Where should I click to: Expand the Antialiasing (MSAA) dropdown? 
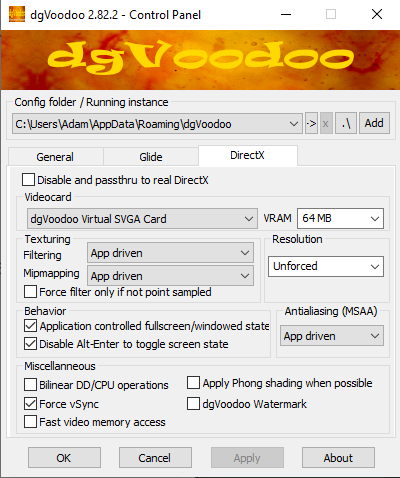[332, 336]
